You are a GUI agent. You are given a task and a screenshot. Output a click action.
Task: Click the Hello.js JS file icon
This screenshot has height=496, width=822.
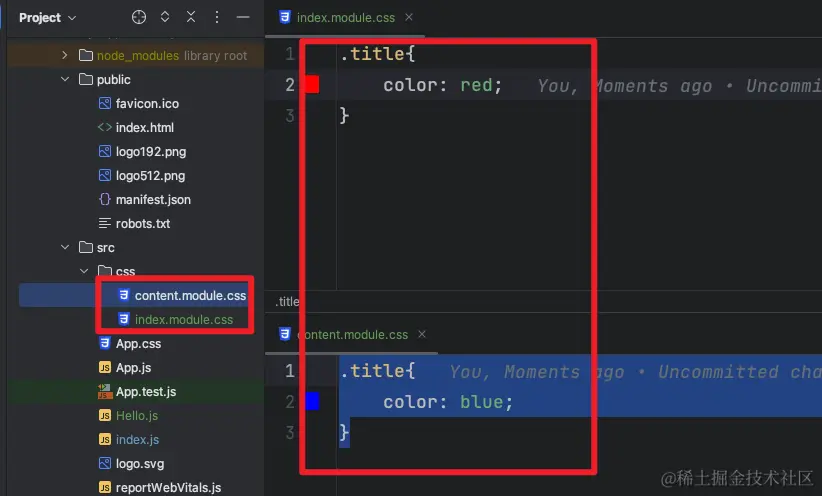(105, 415)
